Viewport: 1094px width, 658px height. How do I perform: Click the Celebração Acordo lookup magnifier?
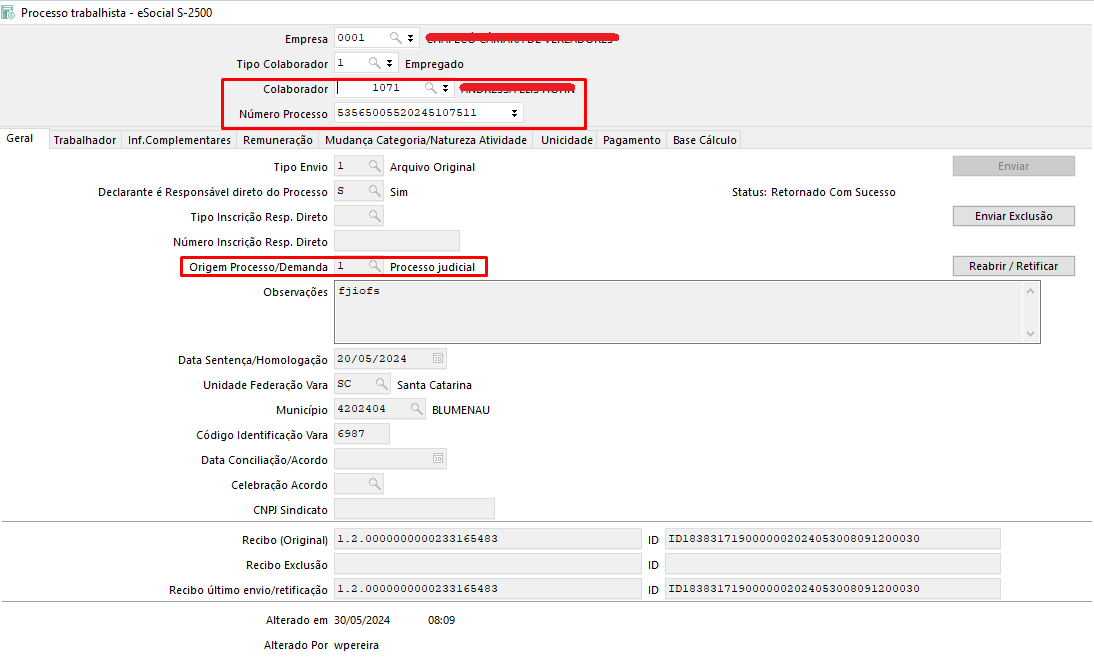coord(375,484)
